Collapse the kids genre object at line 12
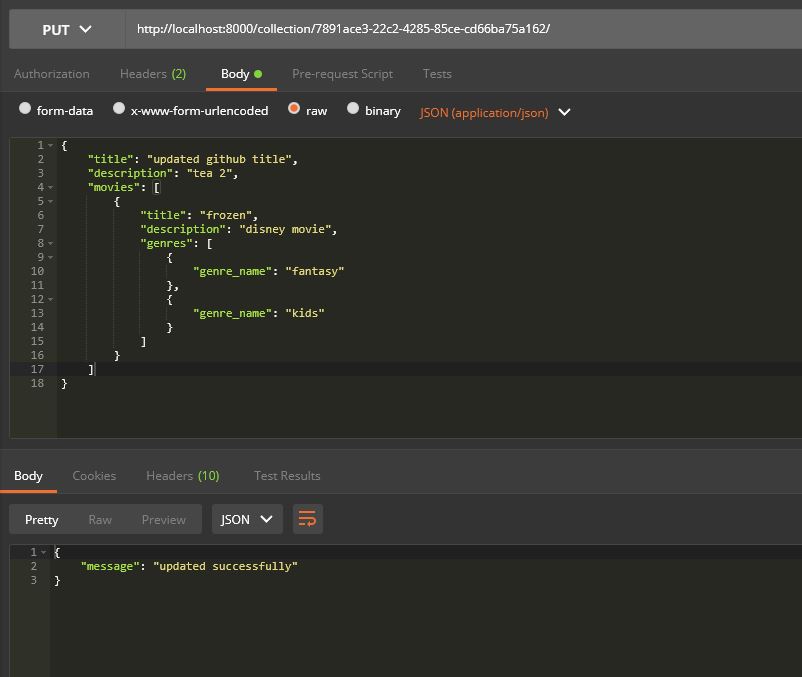This screenshot has width=802, height=677. (x=51, y=299)
